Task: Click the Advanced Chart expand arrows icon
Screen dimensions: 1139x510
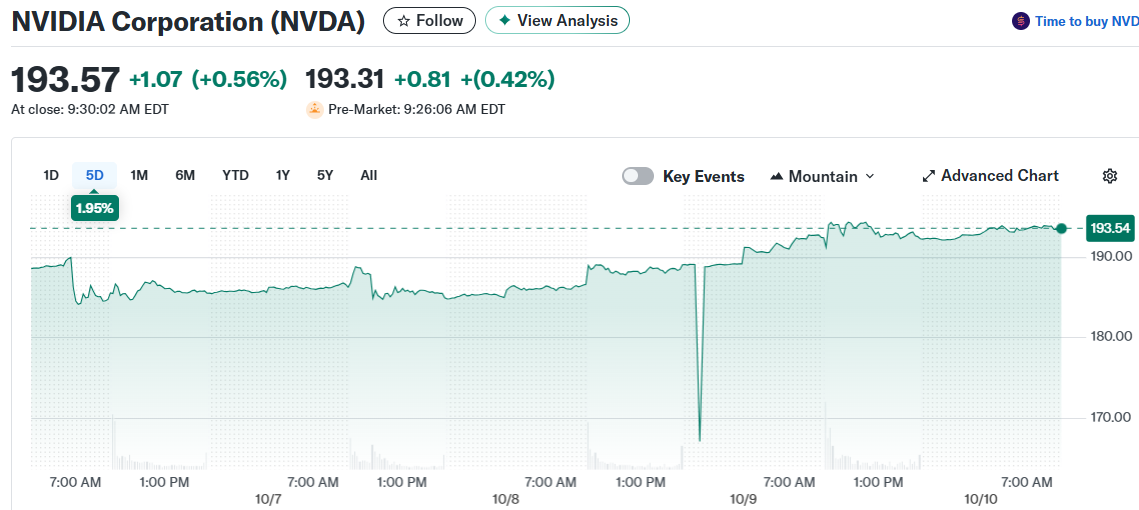Action: pos(929,176)
